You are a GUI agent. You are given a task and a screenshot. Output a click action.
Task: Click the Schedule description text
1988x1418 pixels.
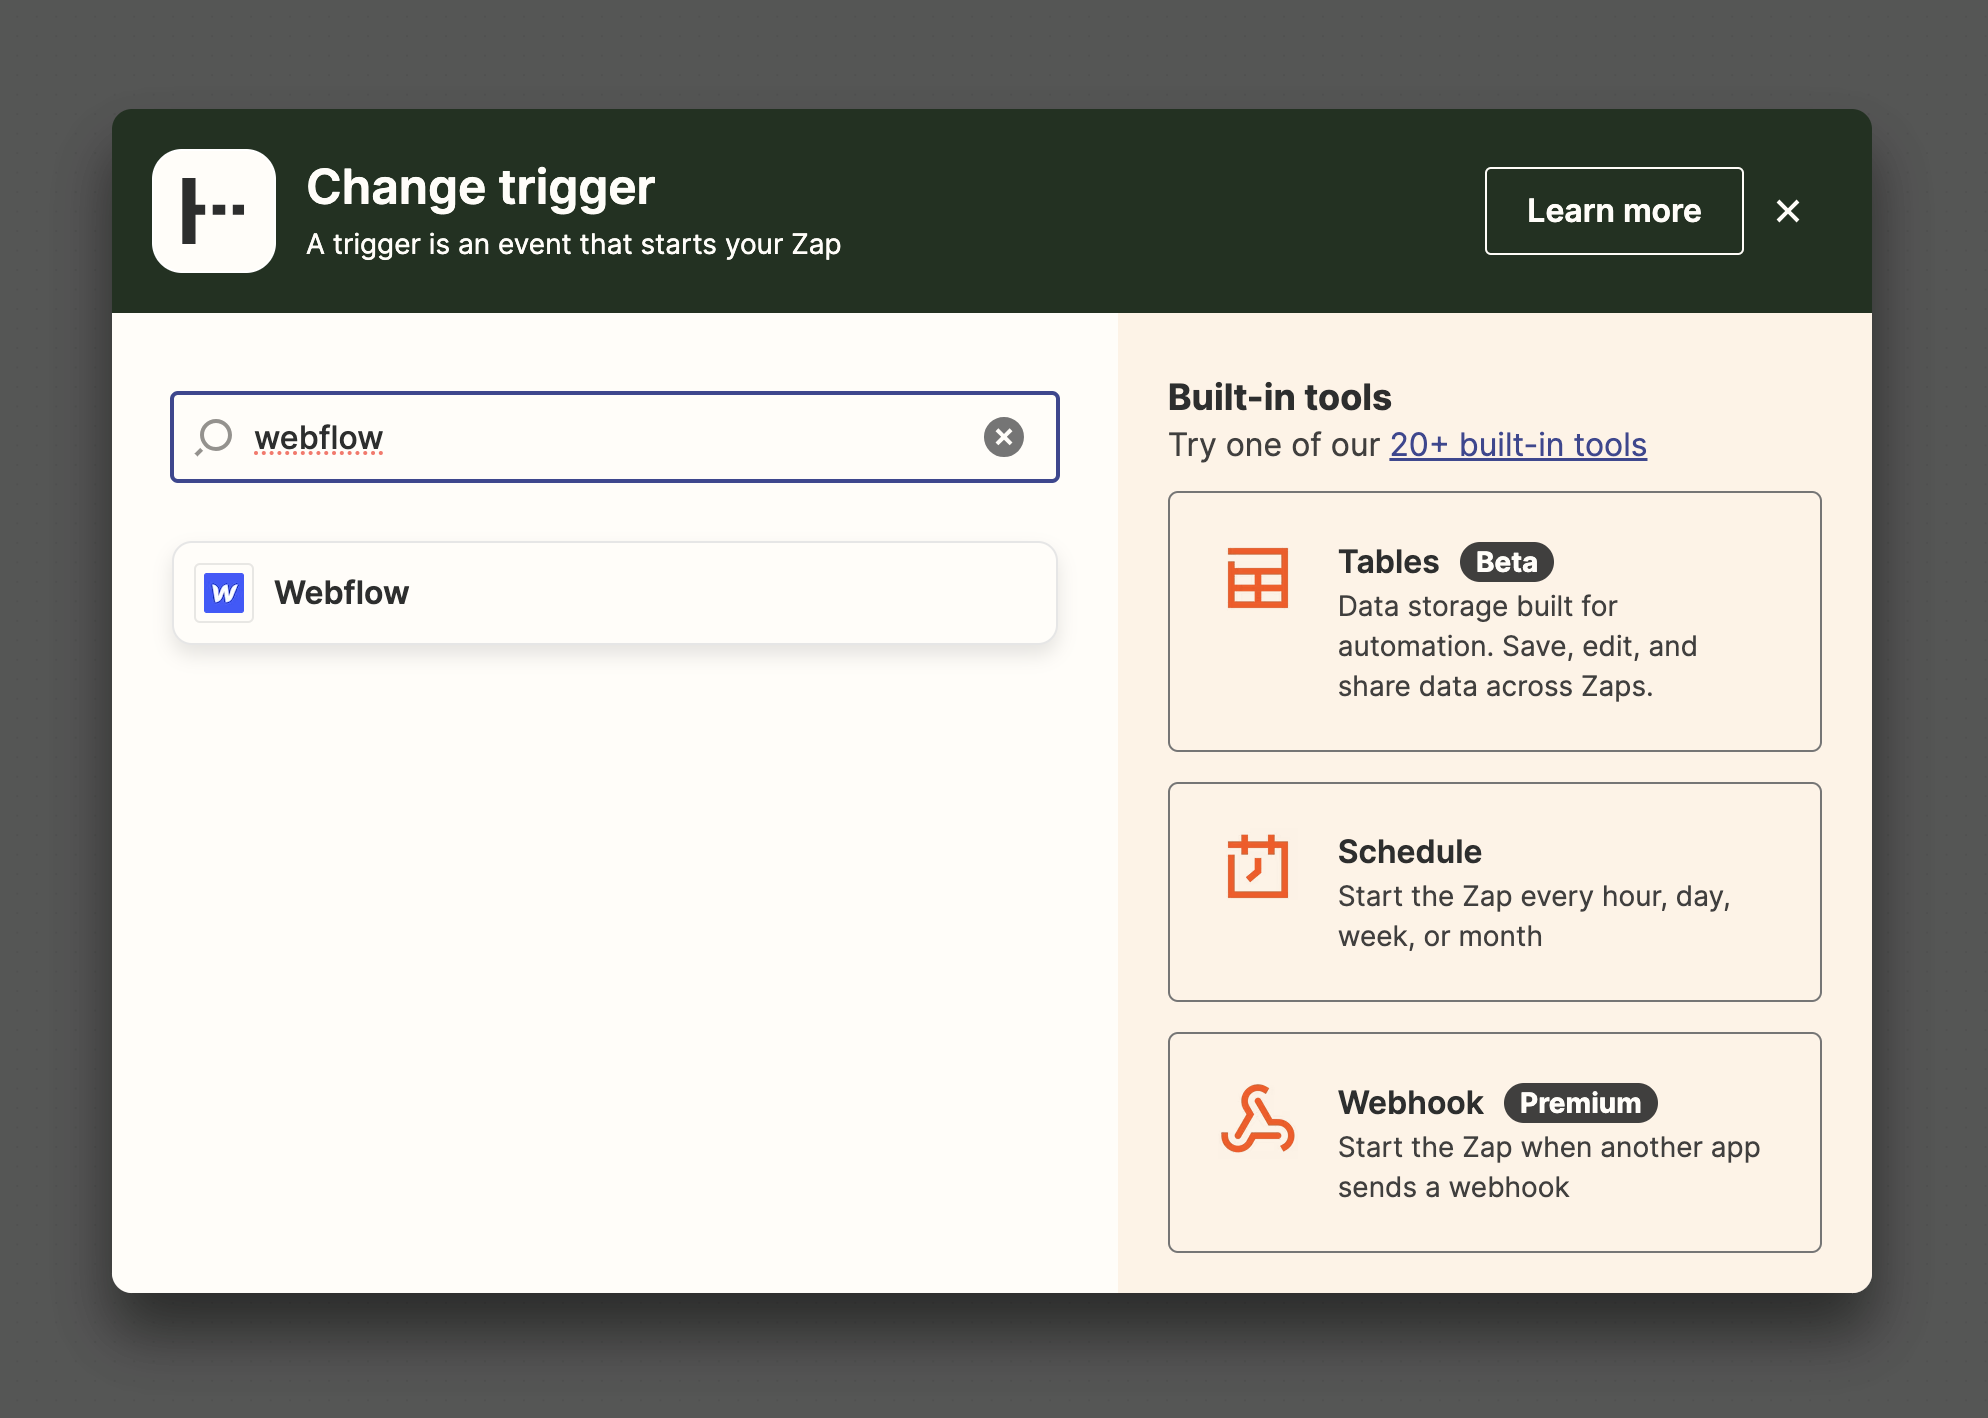[1532, 916]
